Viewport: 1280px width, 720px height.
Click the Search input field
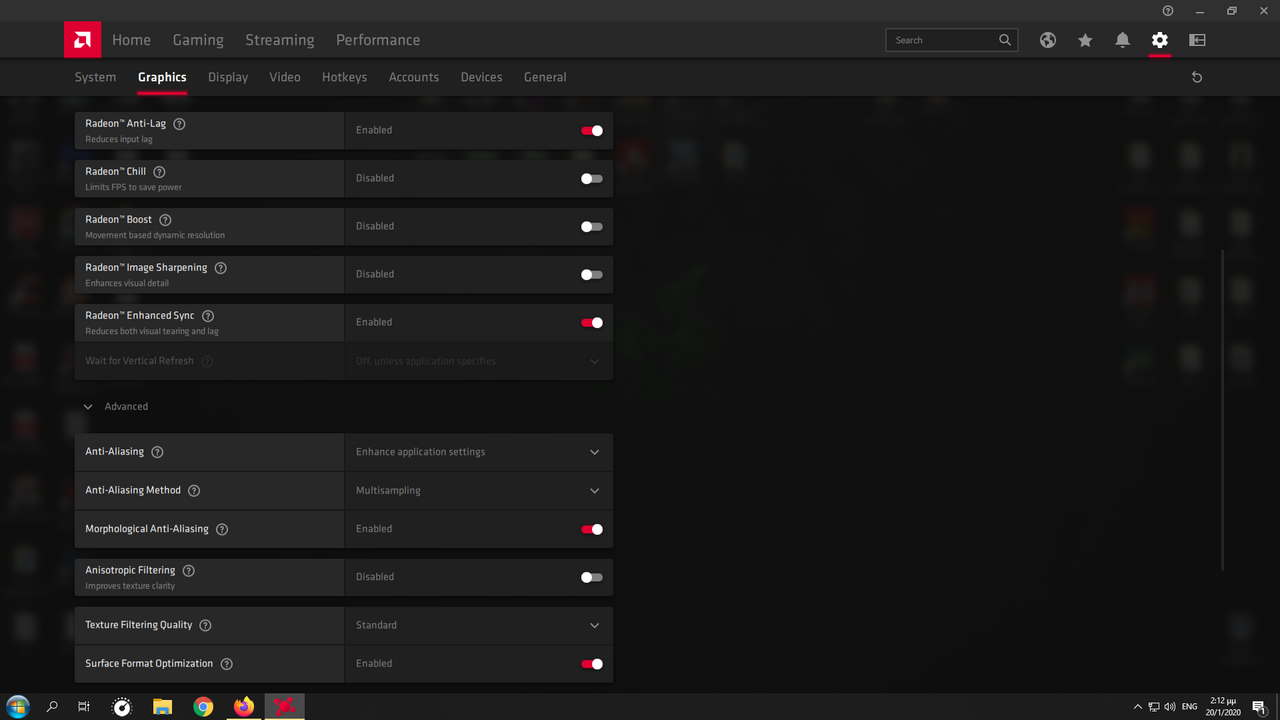coord(952,40)
